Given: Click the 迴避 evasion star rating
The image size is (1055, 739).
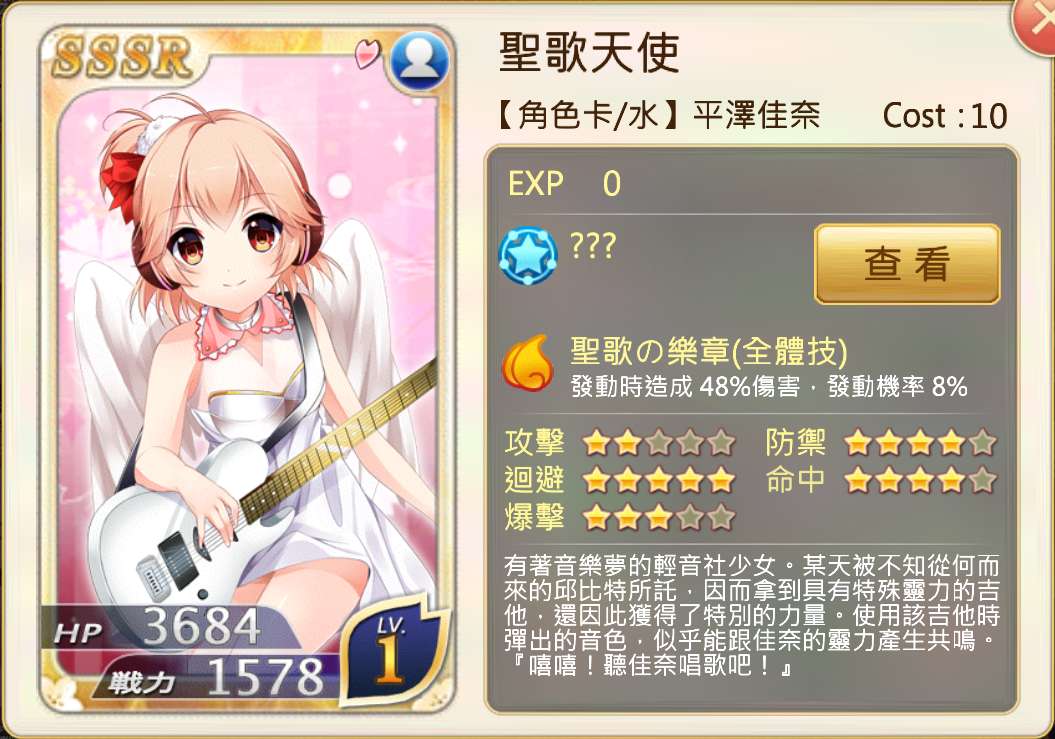Looking at the screenshot, I should pyautogui.click(x=659, y=480).
